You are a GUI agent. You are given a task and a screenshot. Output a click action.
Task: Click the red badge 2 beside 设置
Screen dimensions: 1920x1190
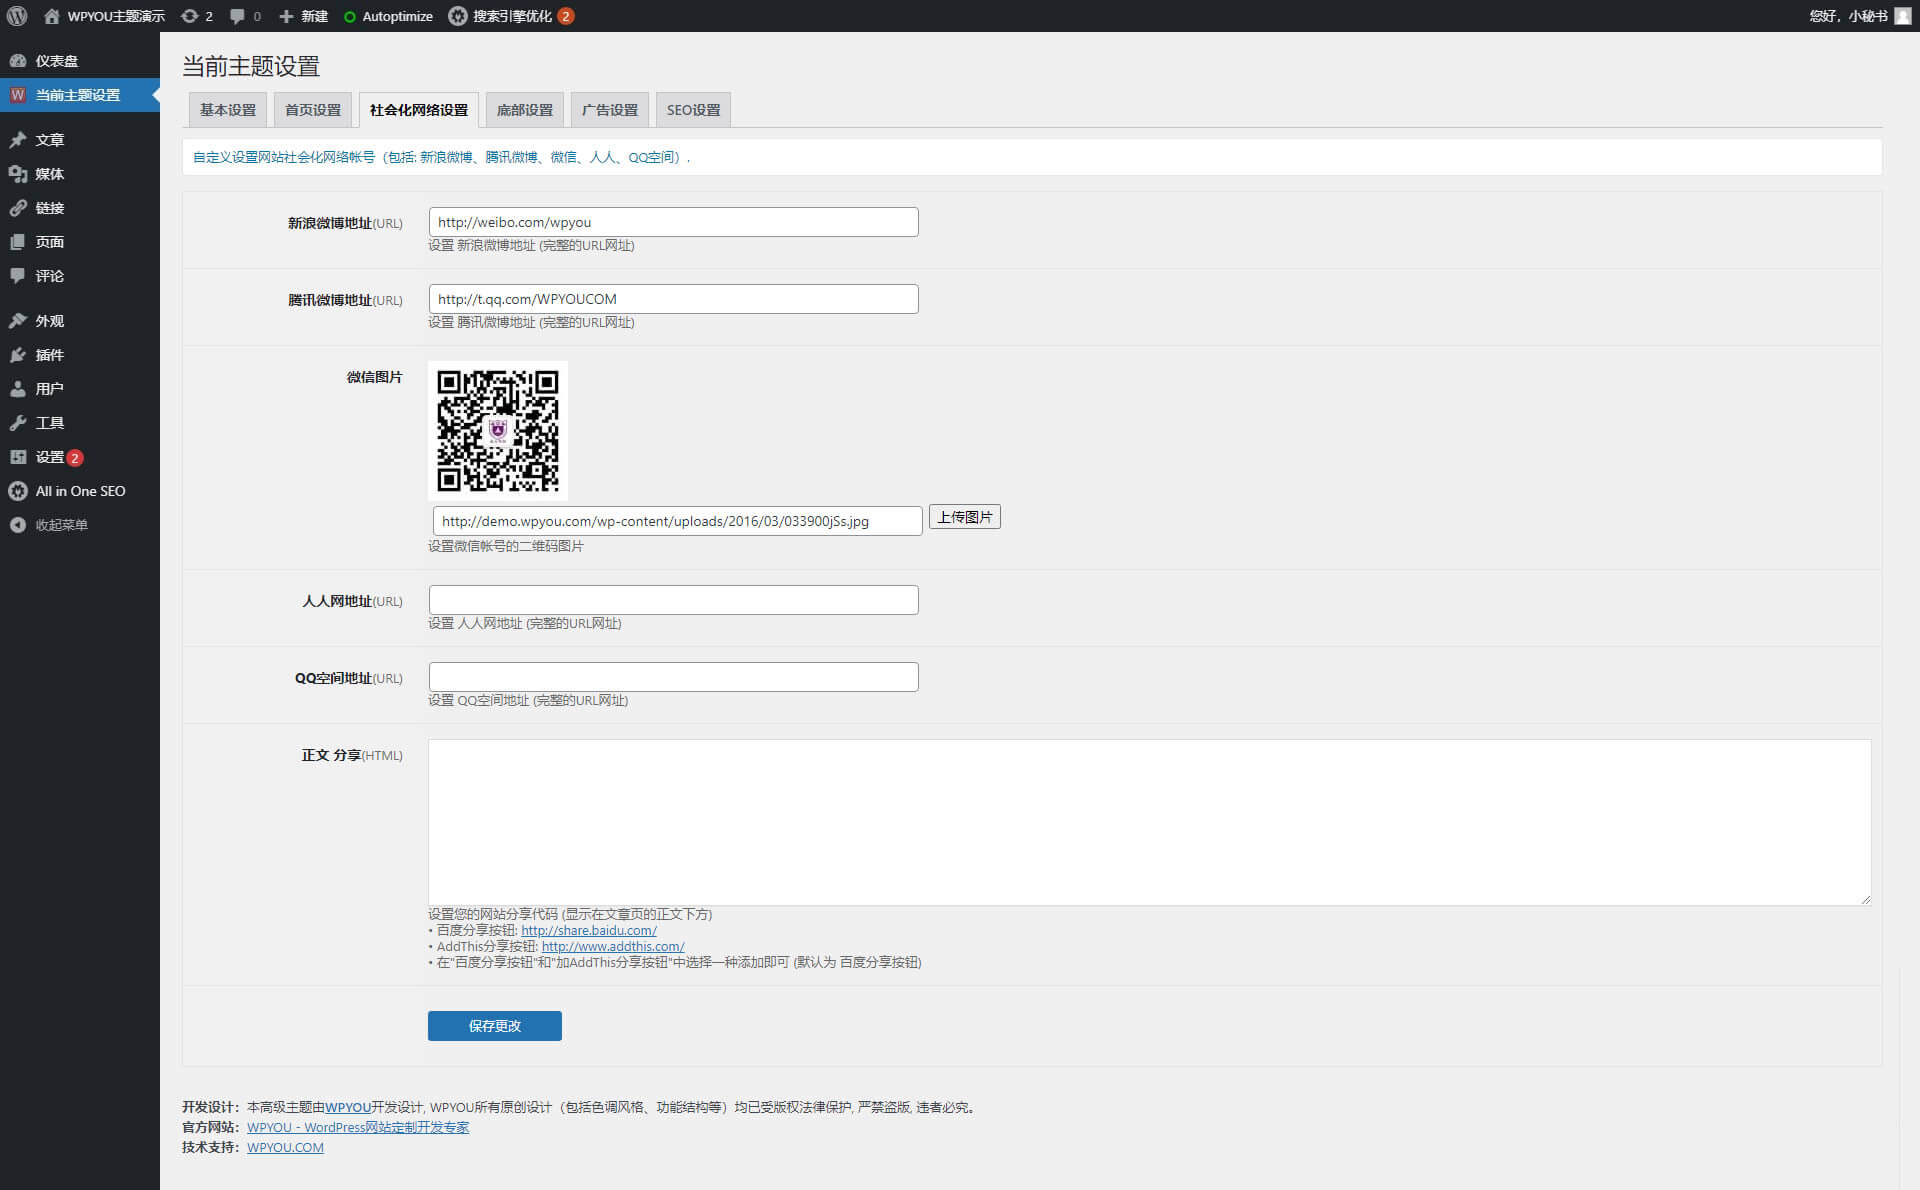[75, 458]
